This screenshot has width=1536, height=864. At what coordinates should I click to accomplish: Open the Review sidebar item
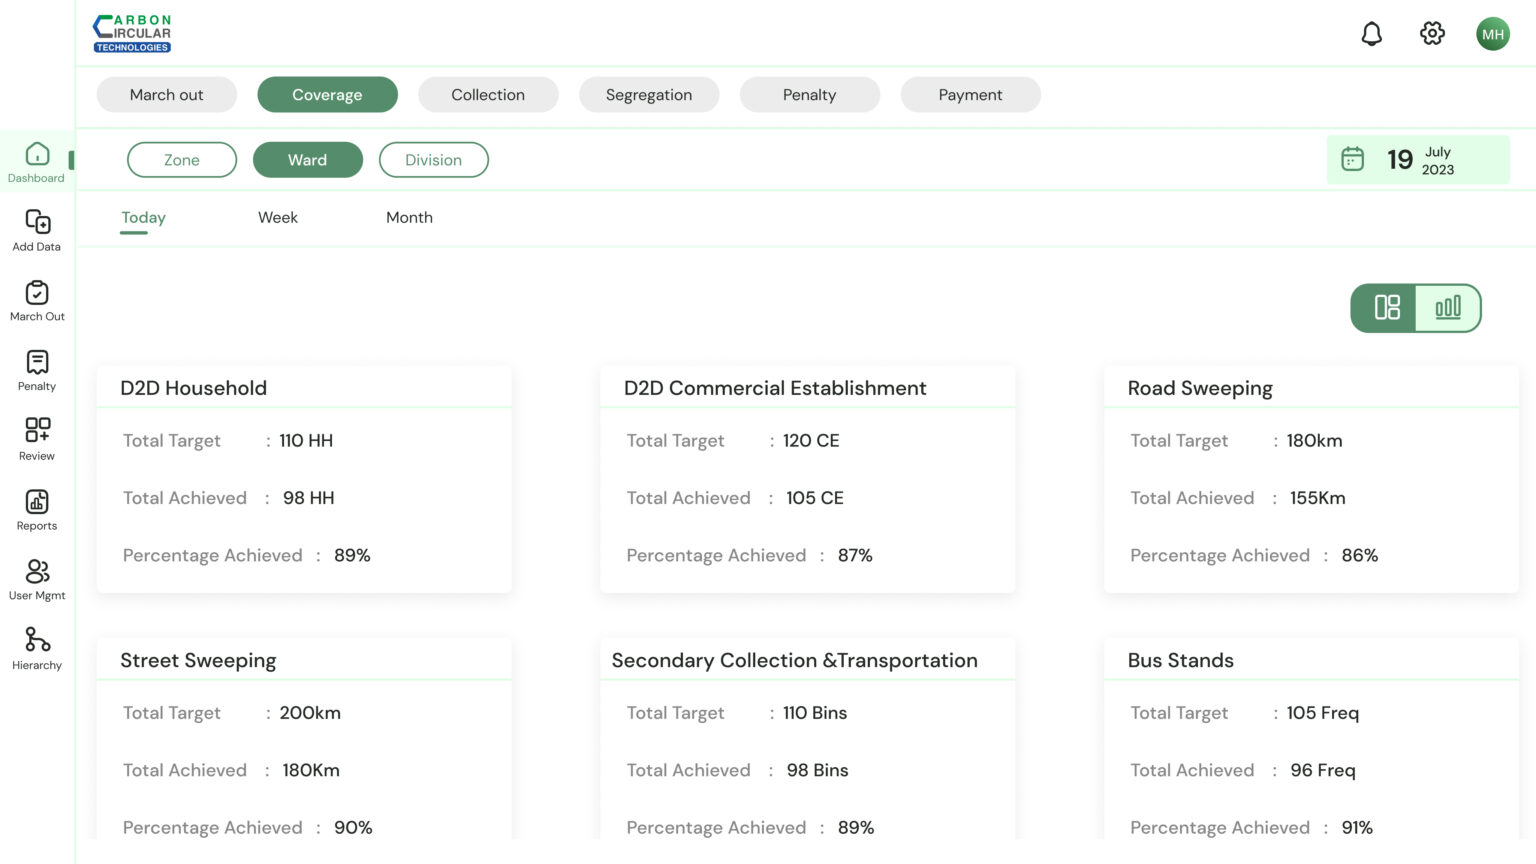coord(37,439)
